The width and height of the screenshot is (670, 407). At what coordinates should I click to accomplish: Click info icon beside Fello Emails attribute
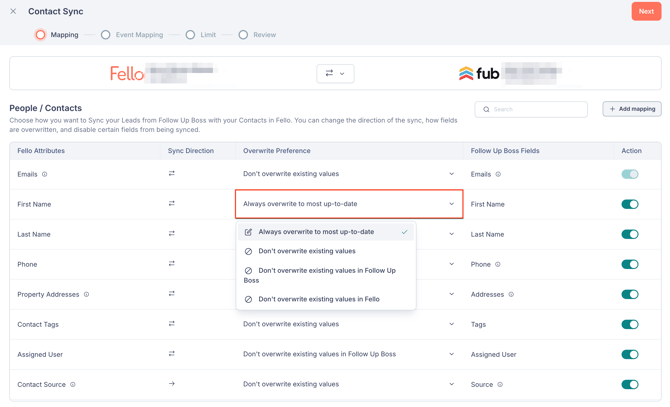pos(45,174)
